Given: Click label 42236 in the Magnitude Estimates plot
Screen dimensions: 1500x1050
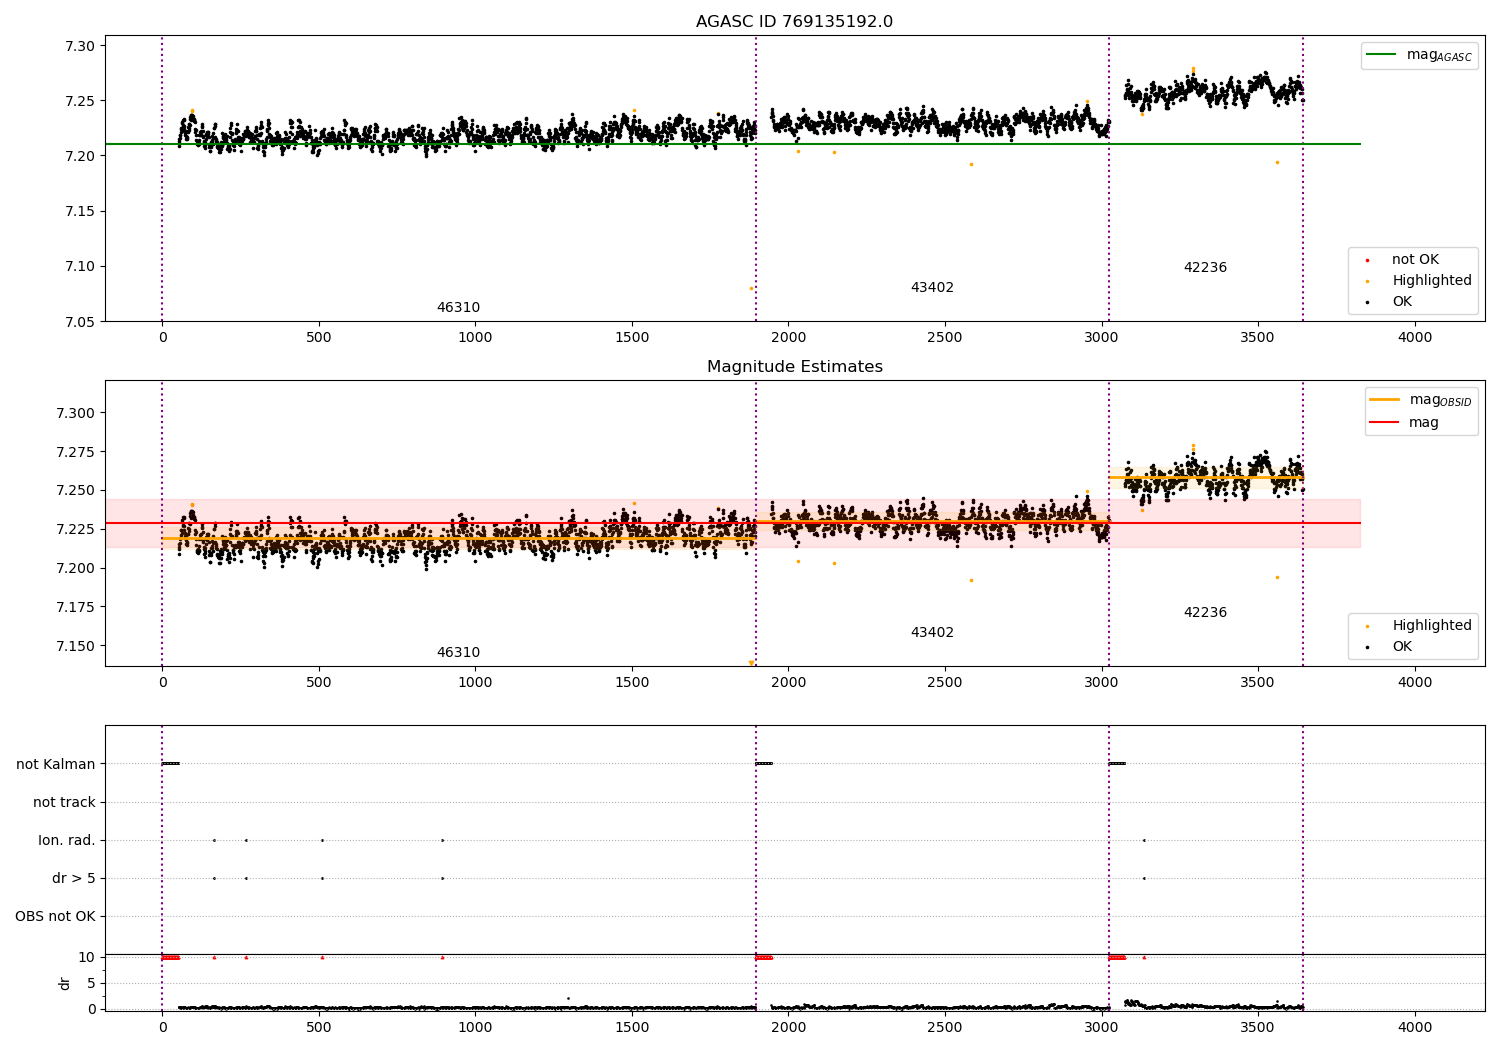Looking at the screenshot, I should click(1205, 613).
